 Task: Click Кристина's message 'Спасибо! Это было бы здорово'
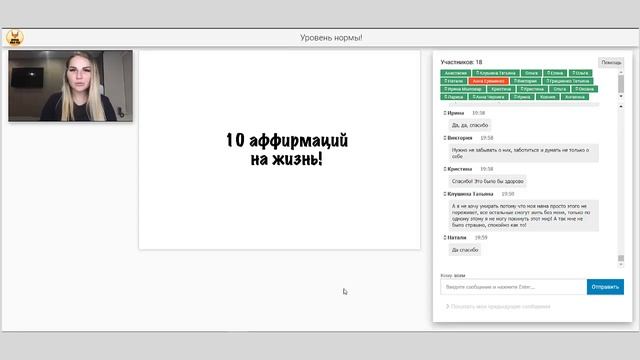coord(488,181)
